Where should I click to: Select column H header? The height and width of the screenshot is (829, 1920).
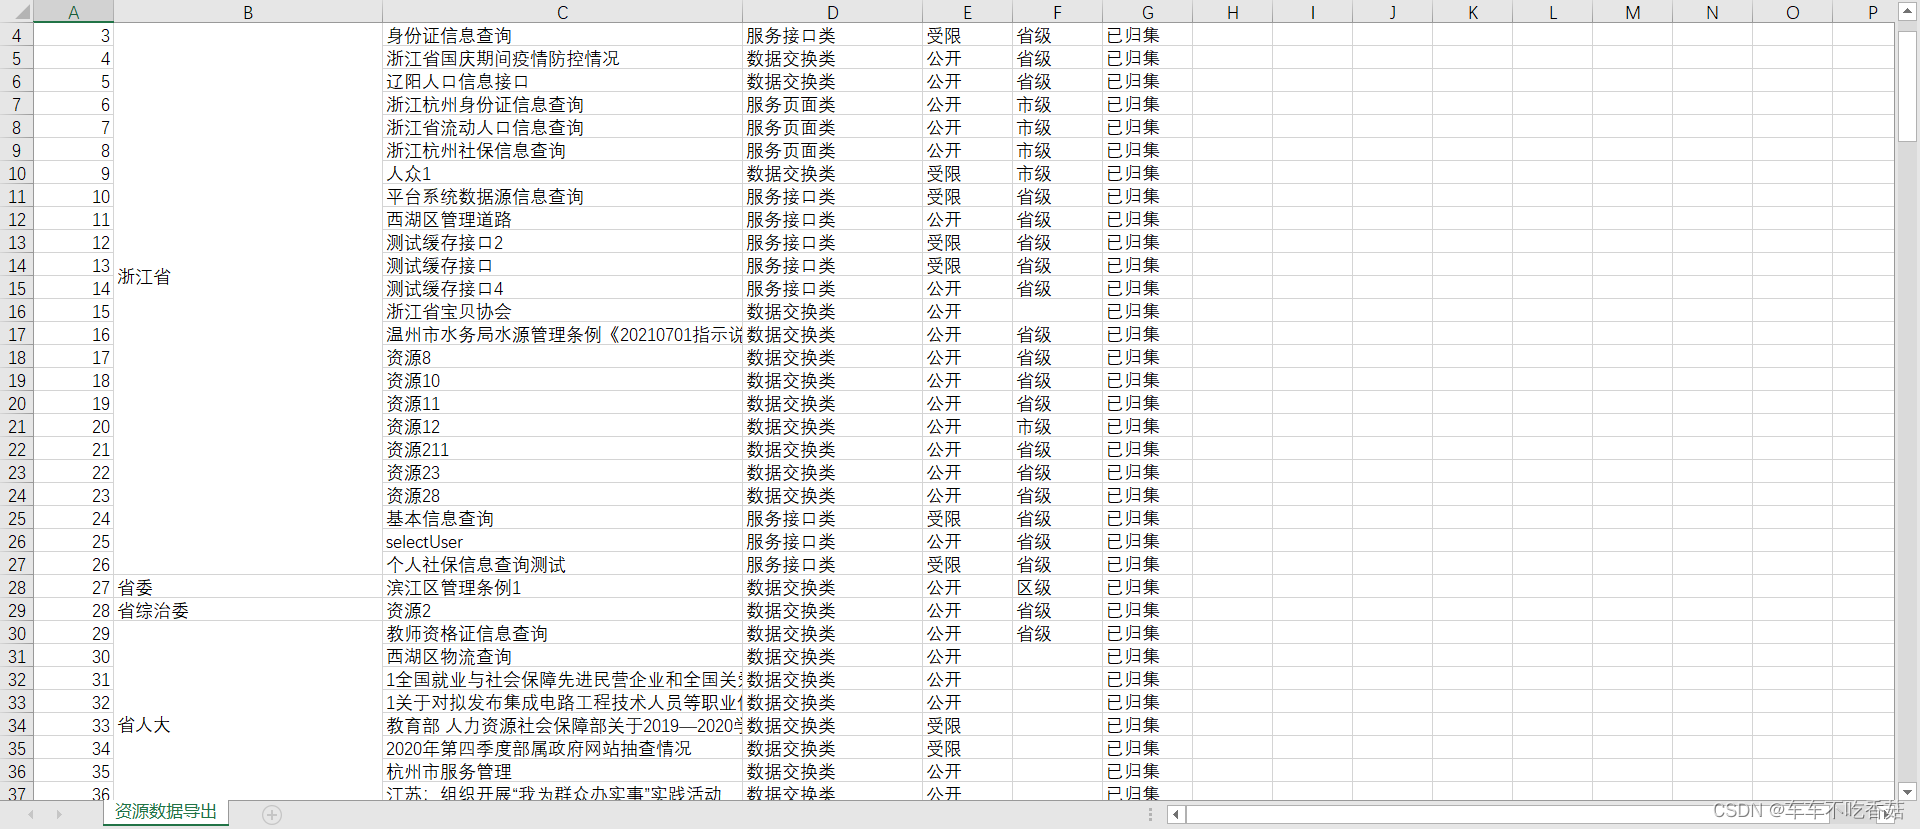click(1232, 12)
